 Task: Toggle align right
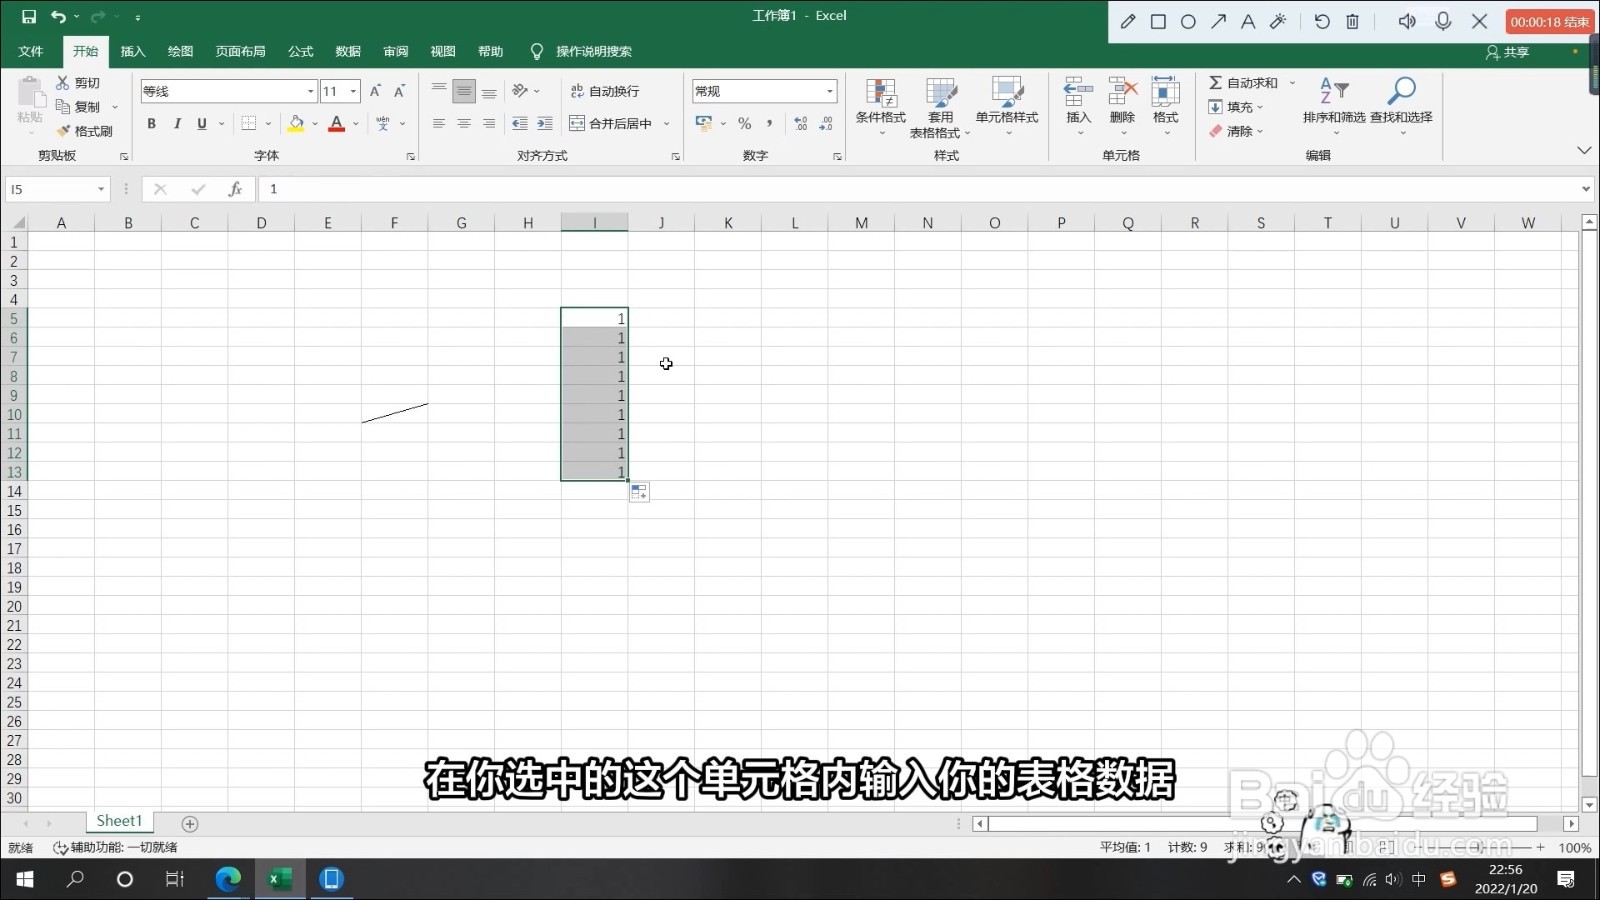pyautogui.click(x=489, y=123)
